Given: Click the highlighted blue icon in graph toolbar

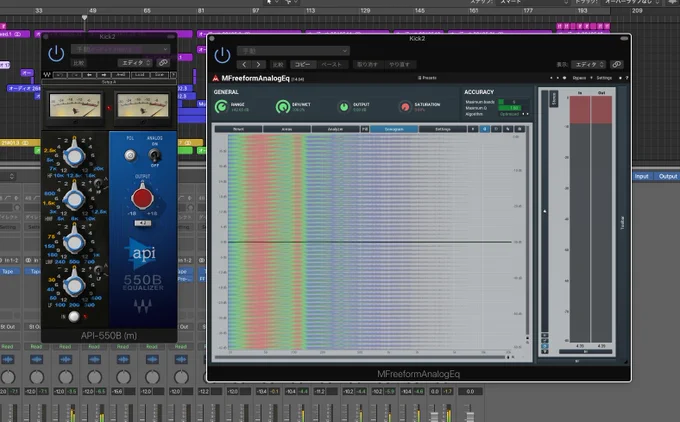Looking at the screenshot, I should coord(484,129).
